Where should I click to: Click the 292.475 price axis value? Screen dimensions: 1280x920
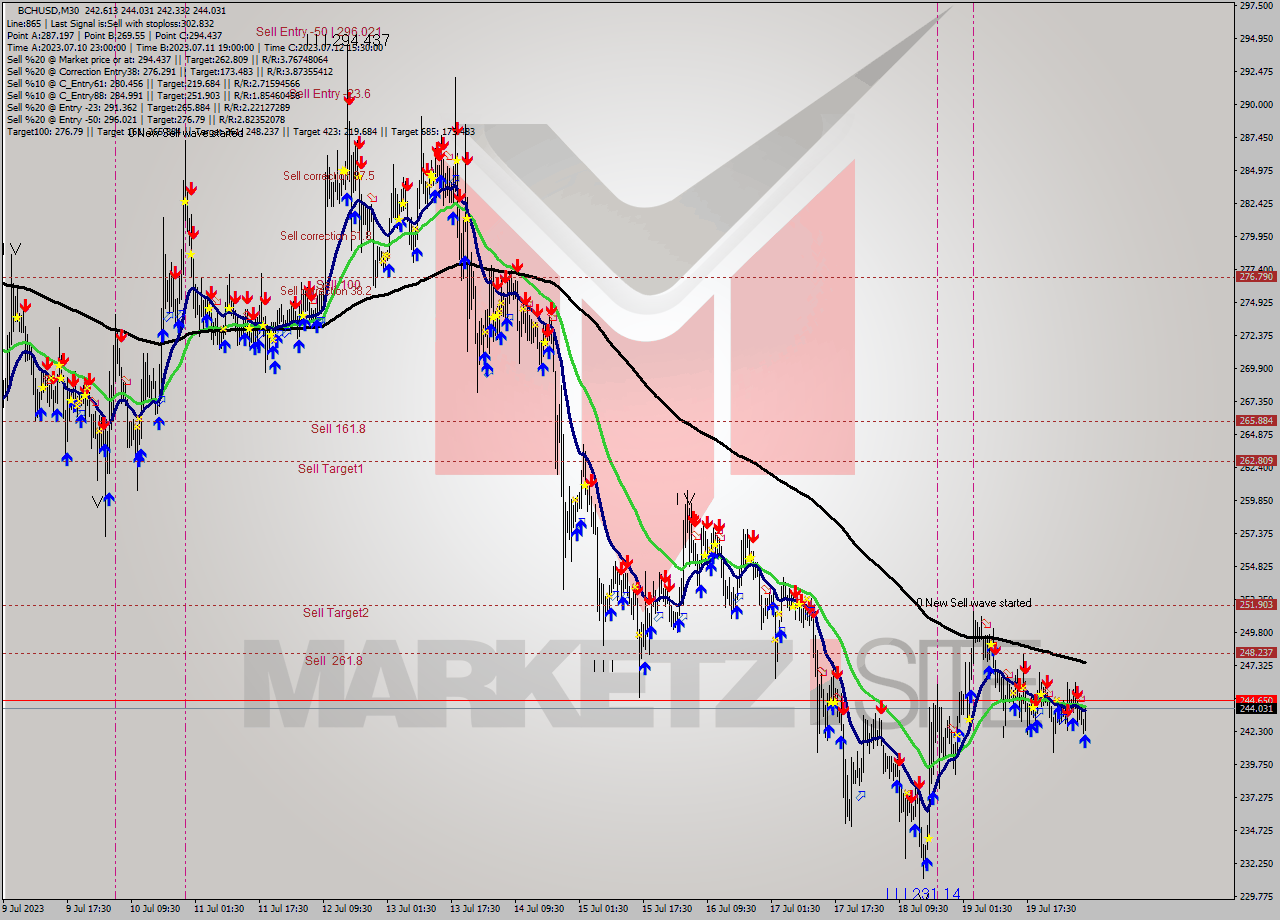coord(1256,72)
